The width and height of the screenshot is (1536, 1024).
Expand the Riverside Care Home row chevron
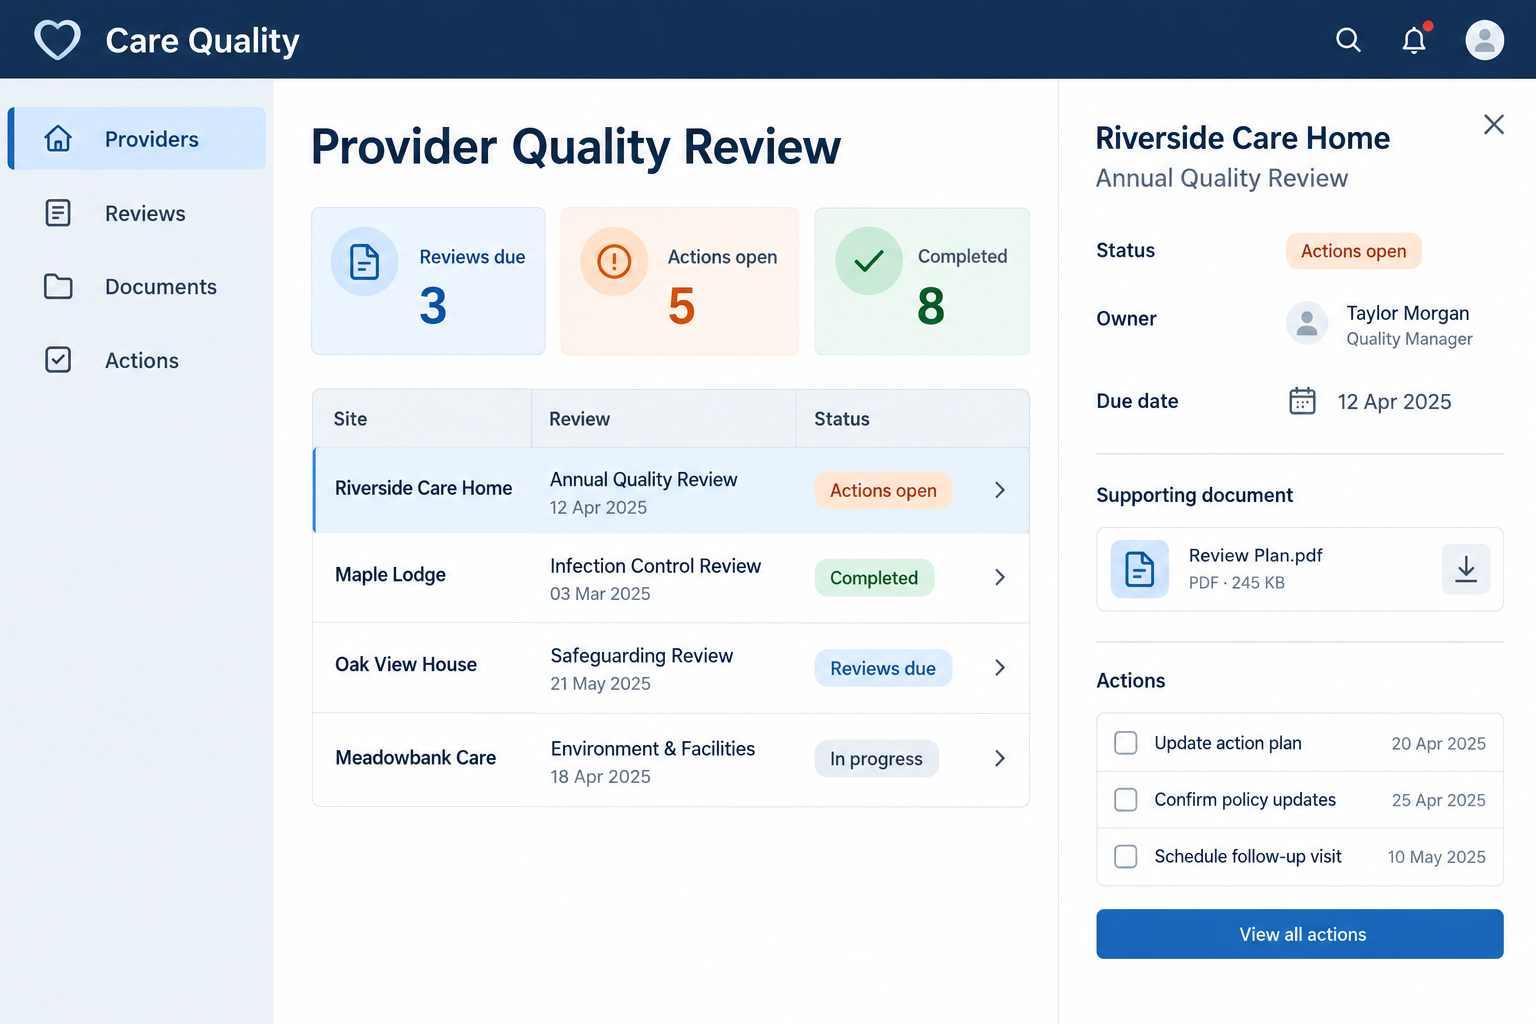point(999,490)
